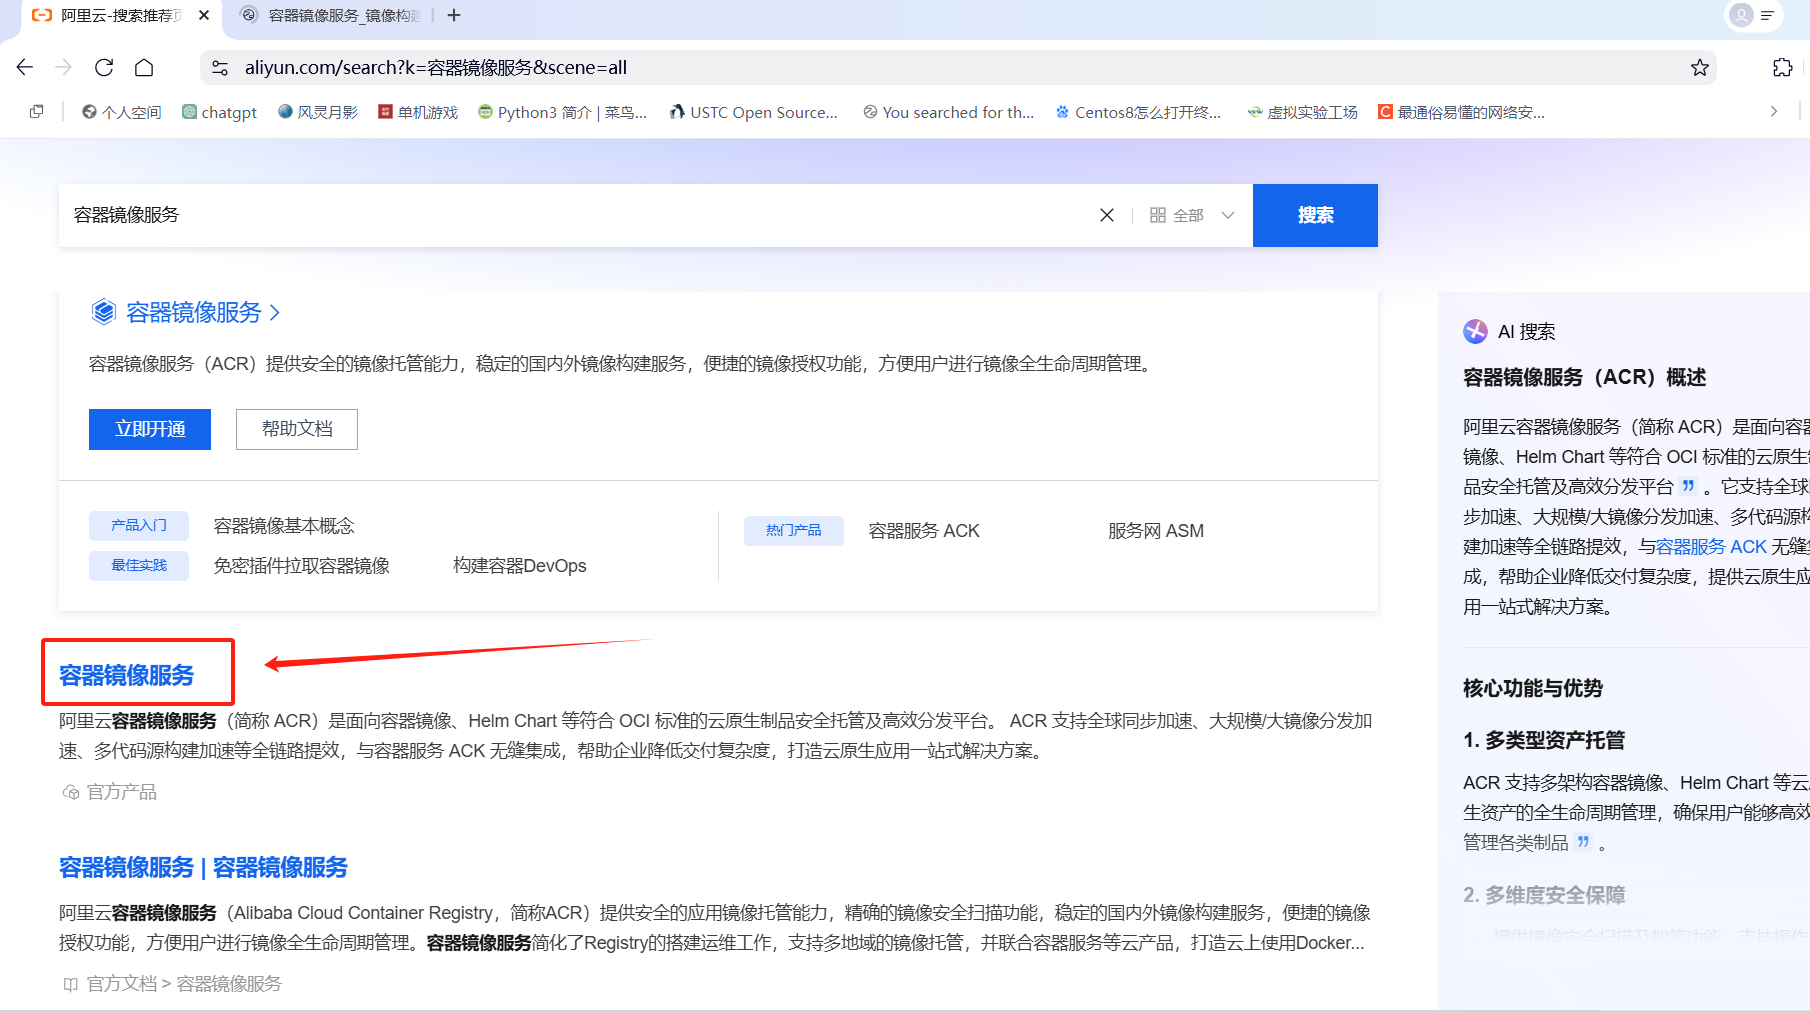Expand the 全部 search scope dropdown

tap(1192, 215)
